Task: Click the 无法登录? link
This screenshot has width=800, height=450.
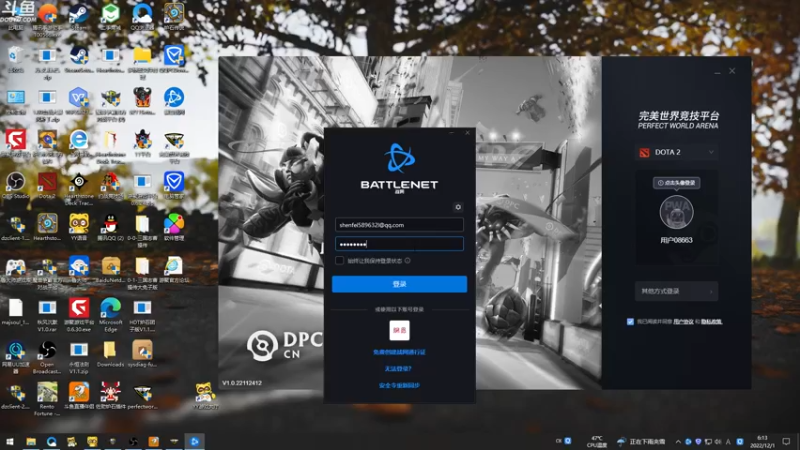Action: pos(398,368)
